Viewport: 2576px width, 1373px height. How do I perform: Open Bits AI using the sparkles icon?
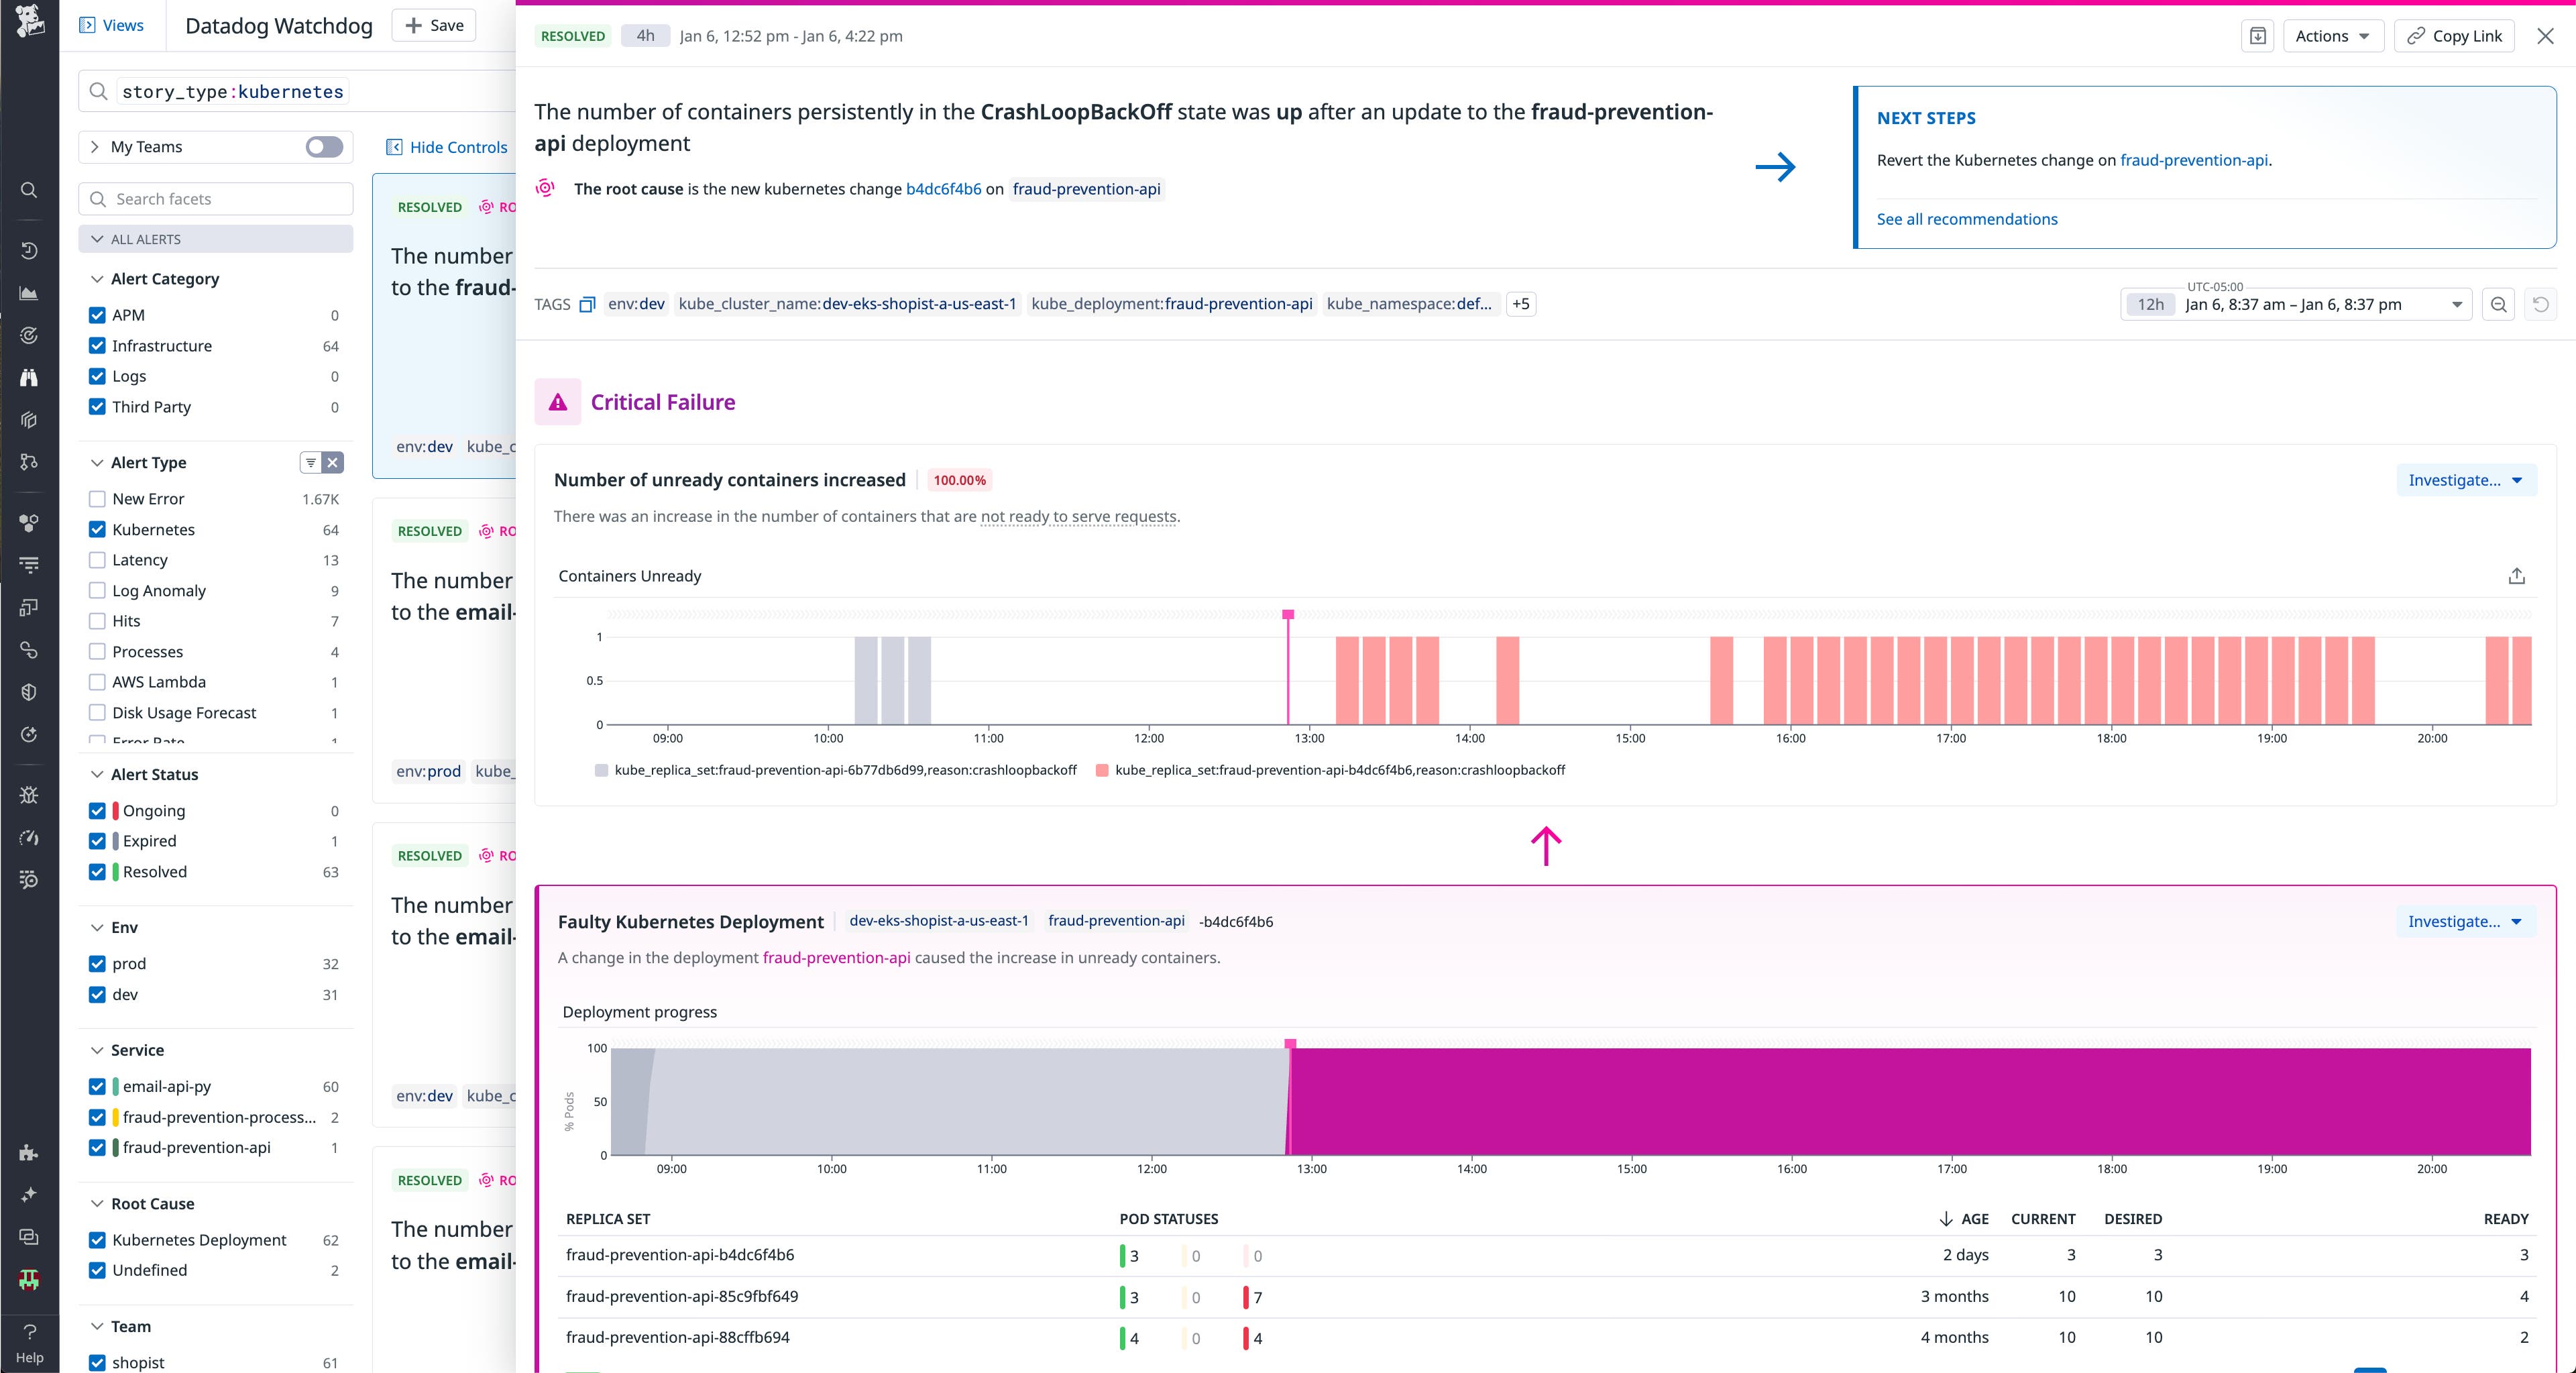click(x=28, y=1194)
